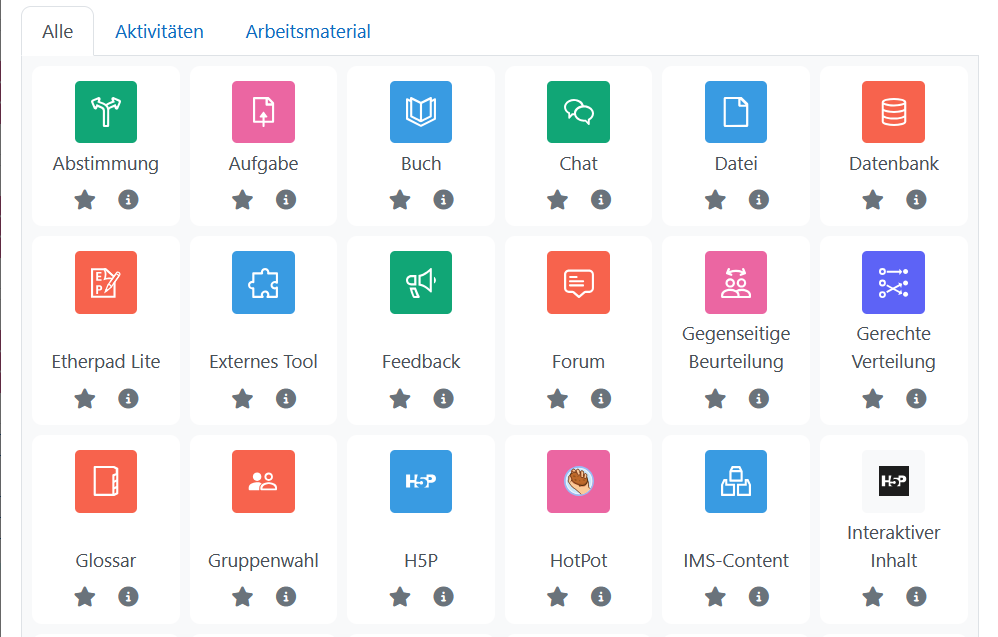Mark Glossar as favorite with star
The height and width of the screenshot is (637, 998).
(85, 597)
